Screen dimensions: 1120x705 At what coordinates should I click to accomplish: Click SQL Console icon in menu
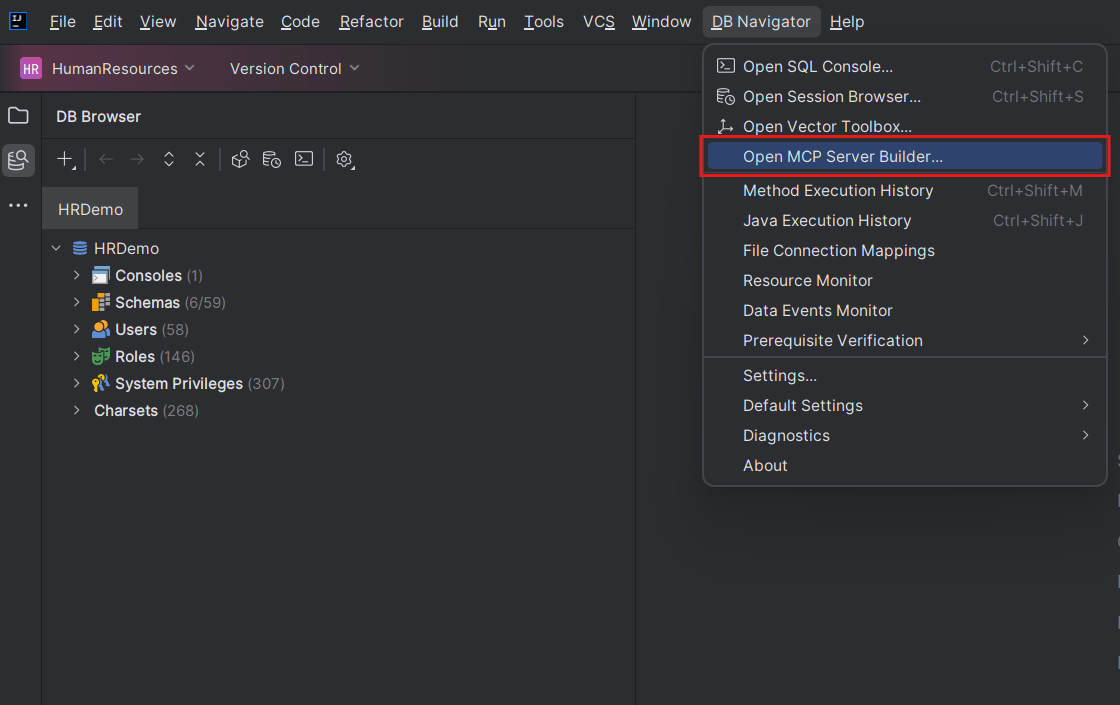coord(726,66)
